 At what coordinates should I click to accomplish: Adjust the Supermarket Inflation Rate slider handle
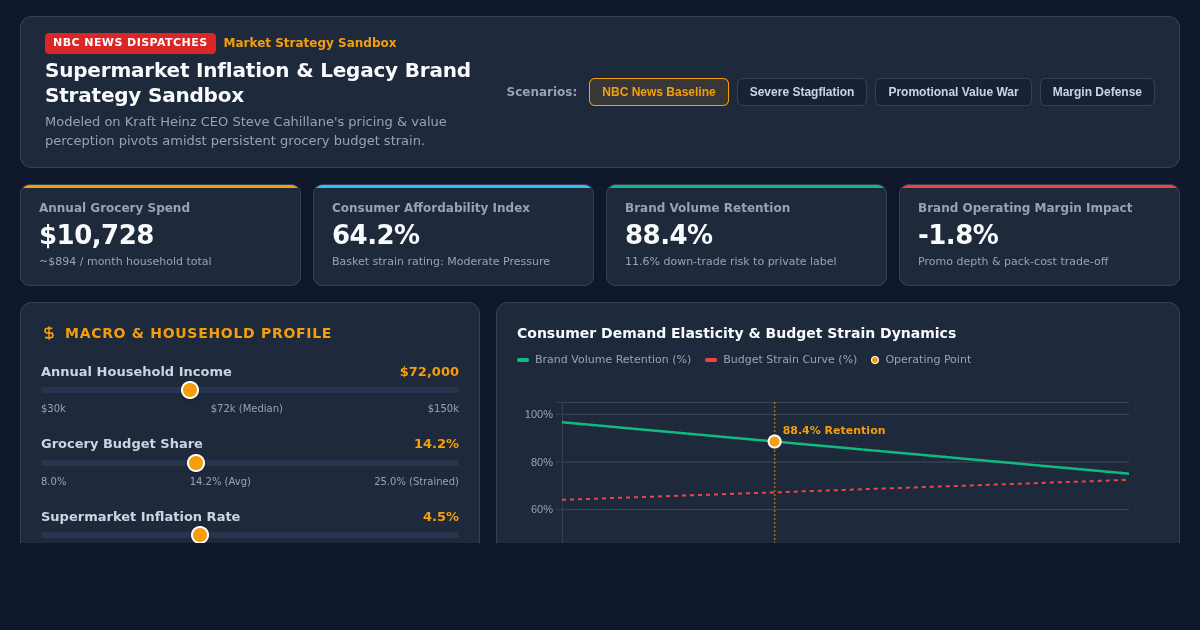click(x=200, y=535)
